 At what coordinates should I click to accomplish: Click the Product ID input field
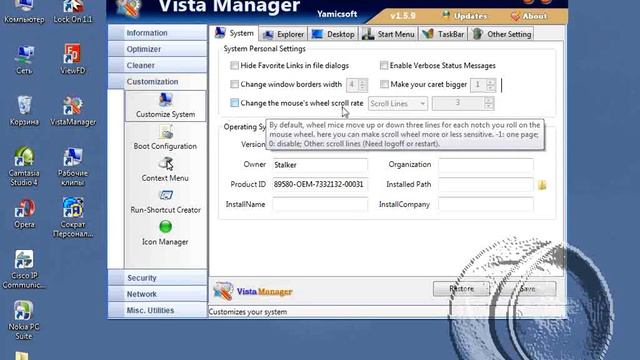coord(320,184)
